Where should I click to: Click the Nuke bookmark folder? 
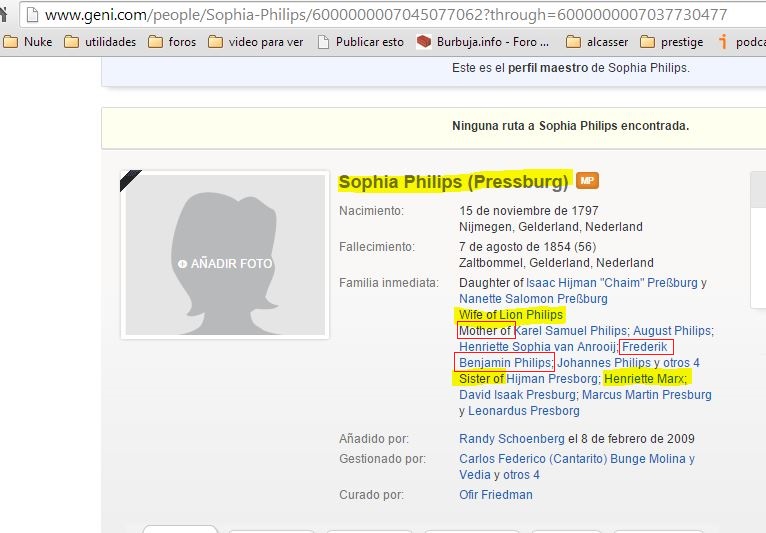(29, 42)
